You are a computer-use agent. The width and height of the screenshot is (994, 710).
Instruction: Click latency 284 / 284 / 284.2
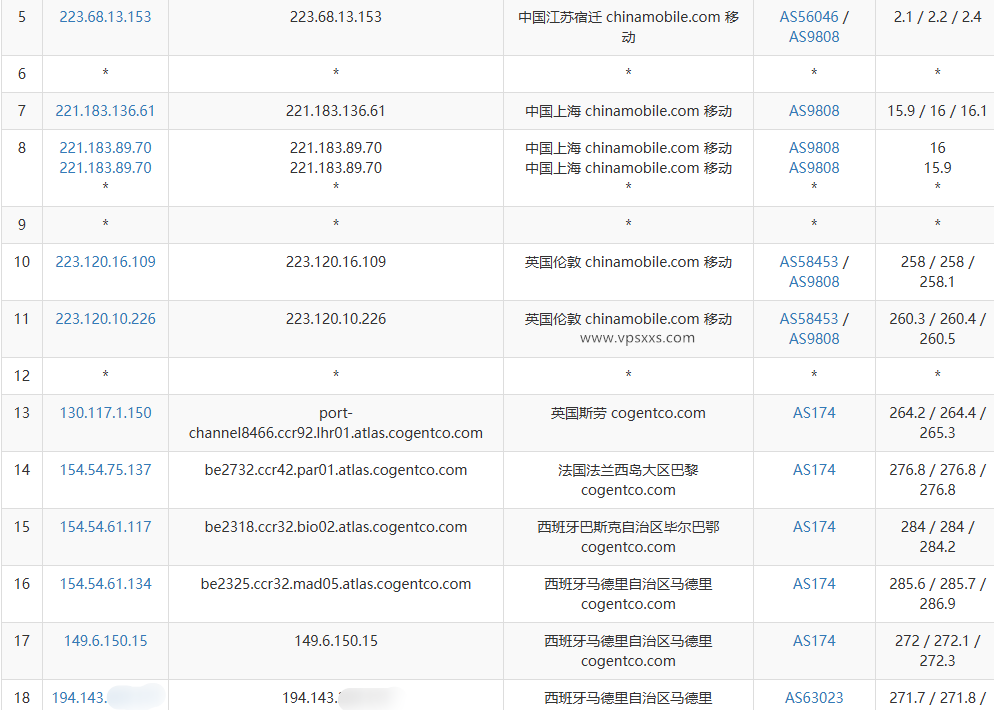937,537
